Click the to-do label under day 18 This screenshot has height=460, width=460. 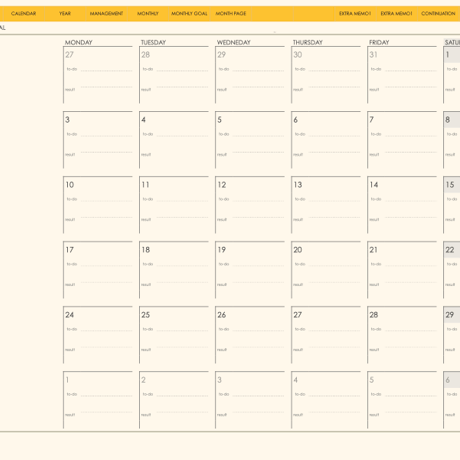tap(148, 264)
